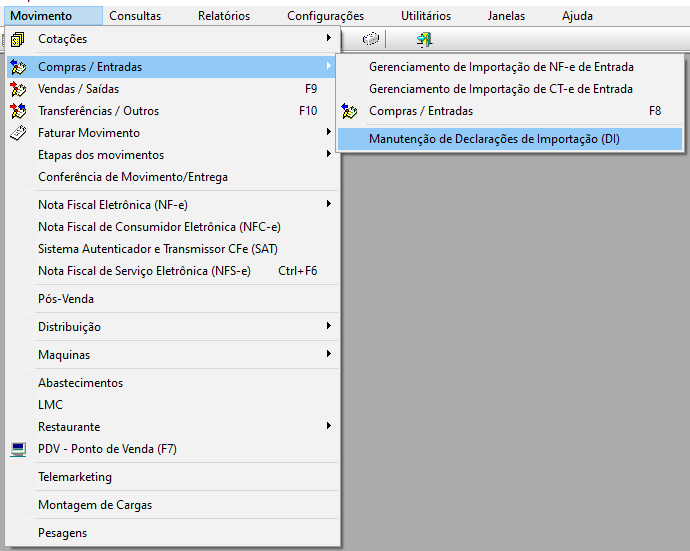
Task: Expand Nota Fiscal Eletrônica (NF-e) submenu
Action: tap(328, 205)
